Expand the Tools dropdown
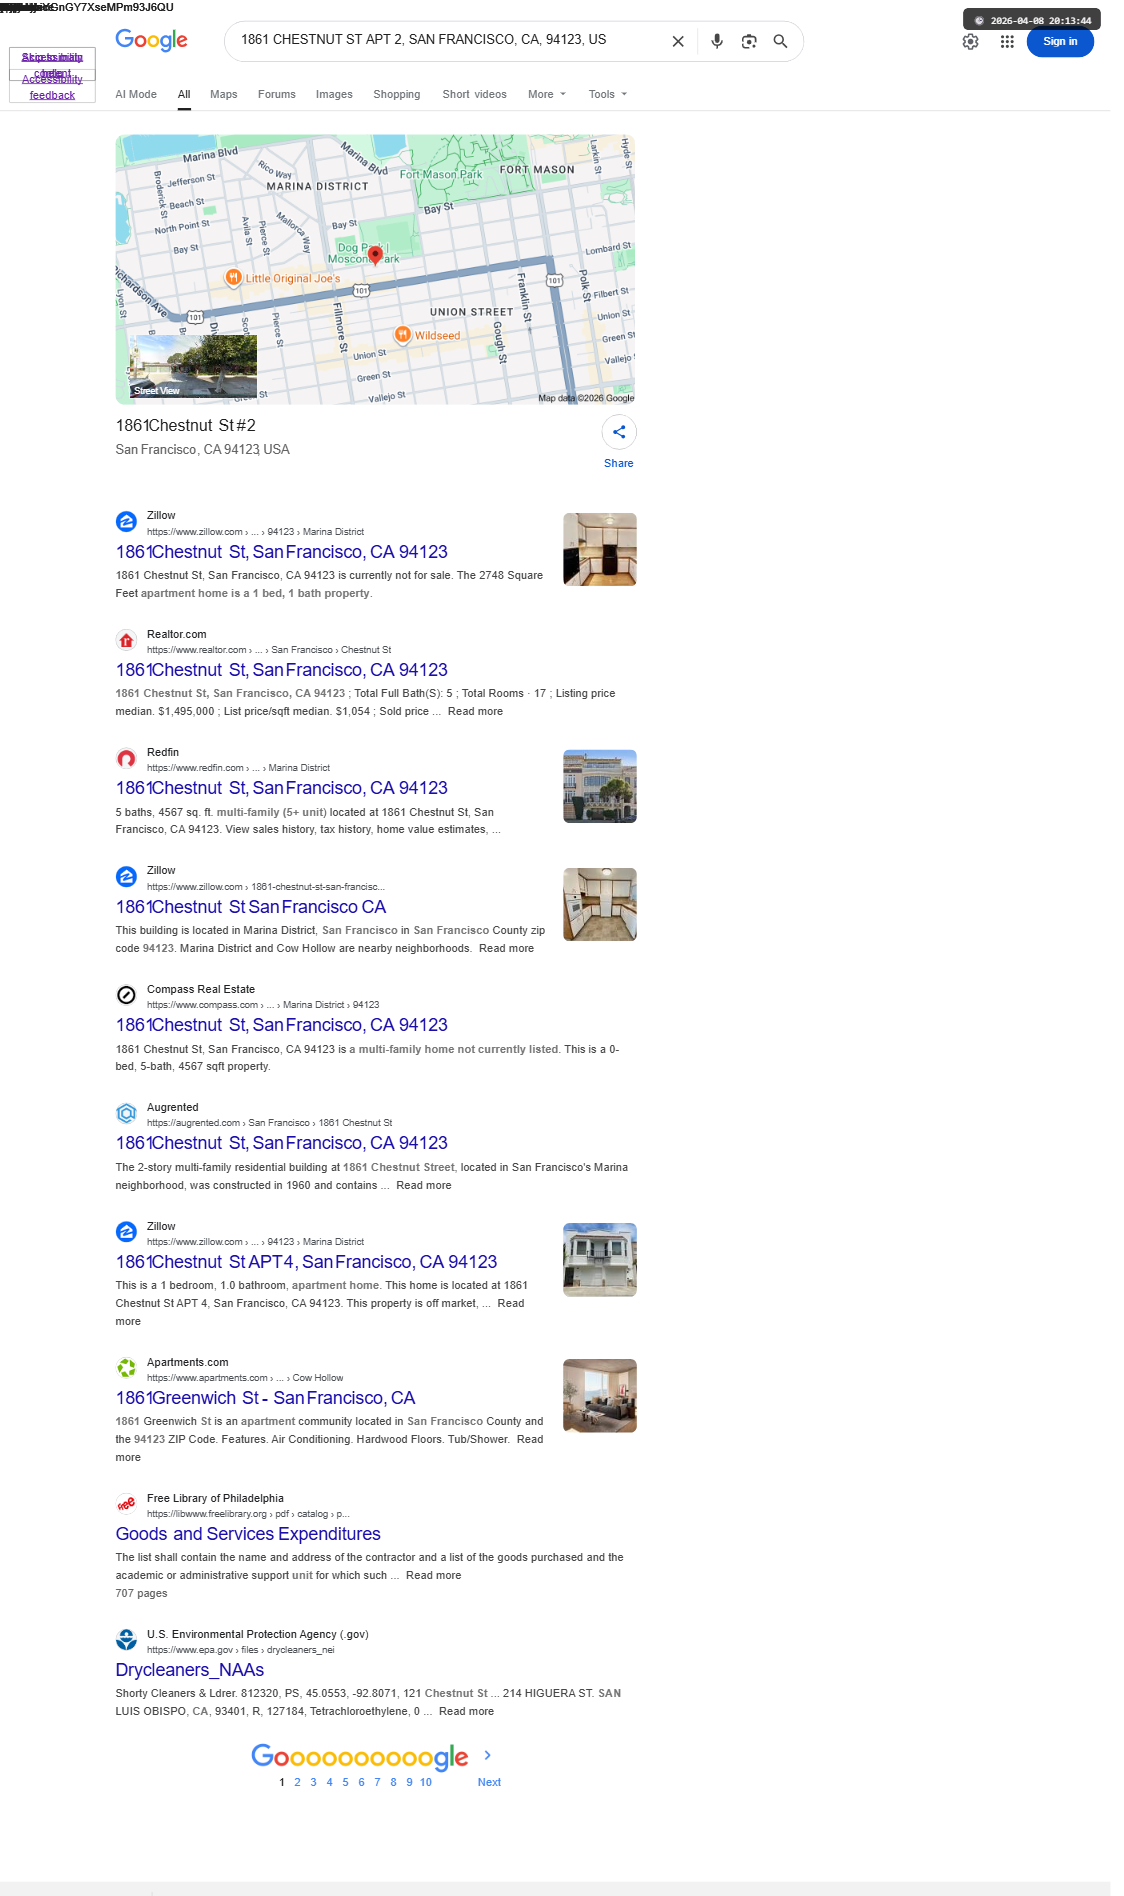 click(608, 94)
